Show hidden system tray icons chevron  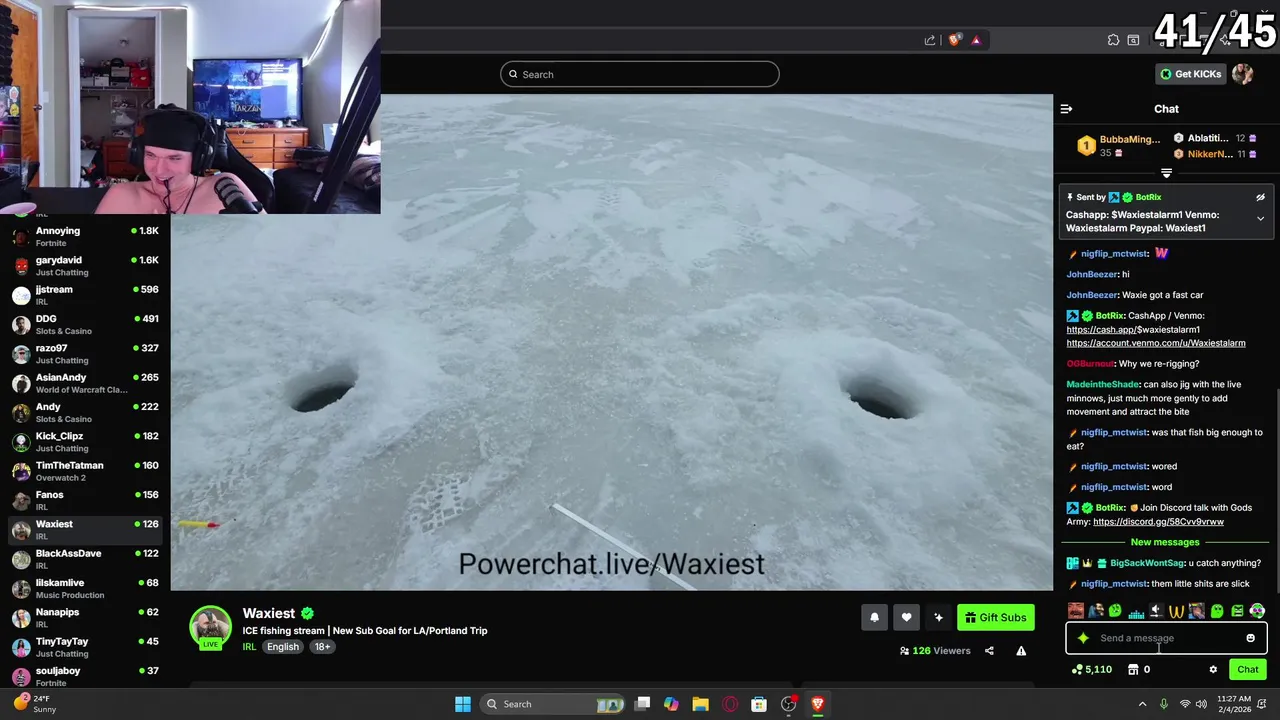point(1142,704)
